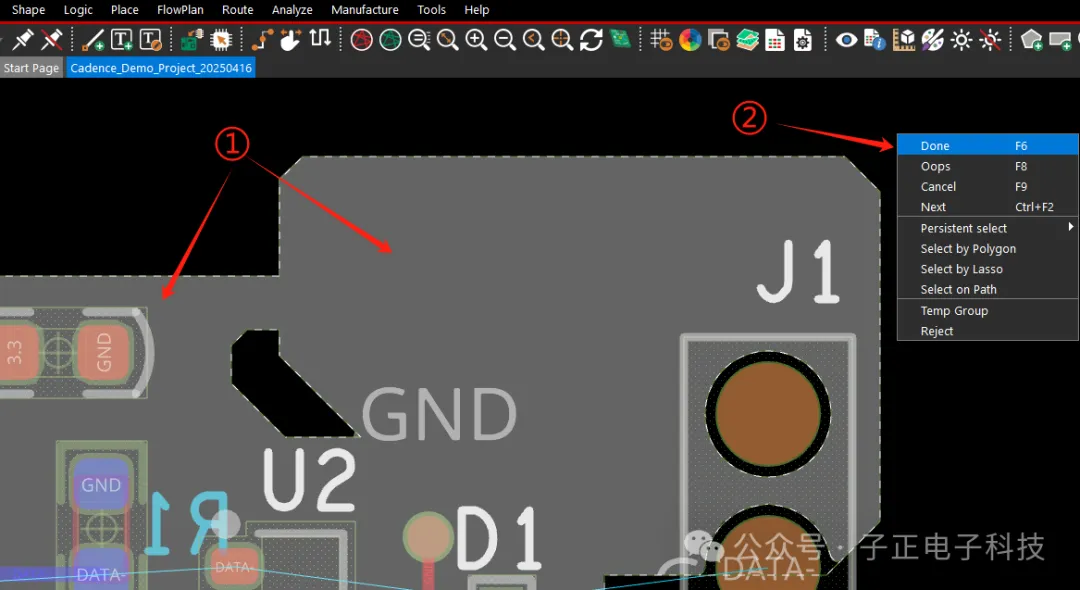1080x590 pixels.
Task: Click the Refresh circular arrows icon
Action: tap(591, 40)
